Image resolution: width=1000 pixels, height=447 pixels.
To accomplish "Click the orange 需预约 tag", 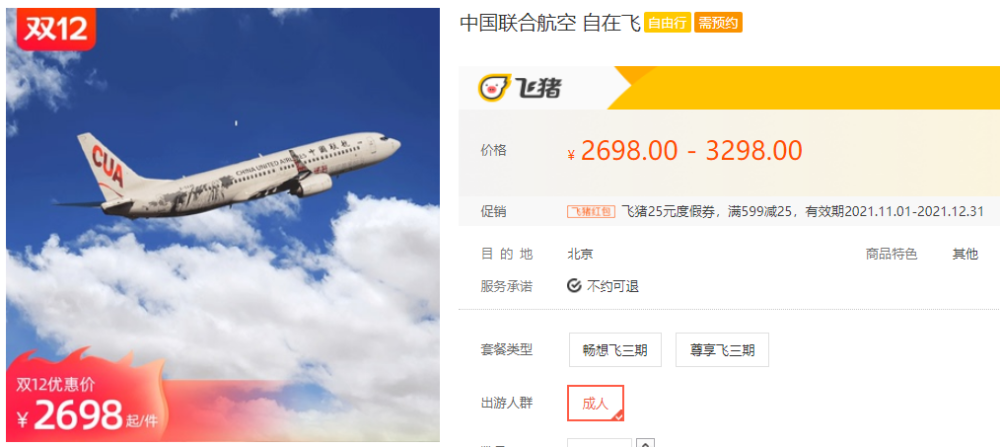I will pos(718,23).
